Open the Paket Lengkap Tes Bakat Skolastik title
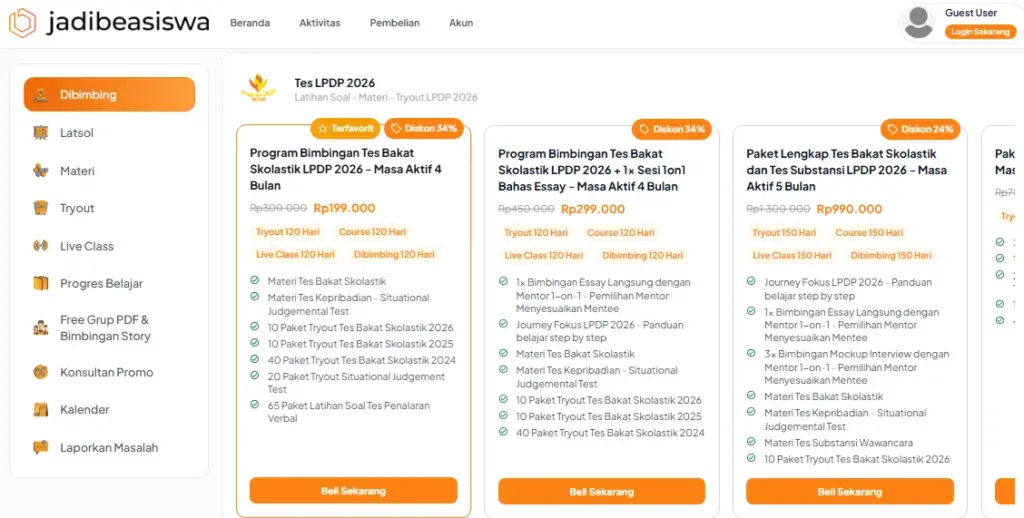1024x518 pixels. (x=846, y=170)
